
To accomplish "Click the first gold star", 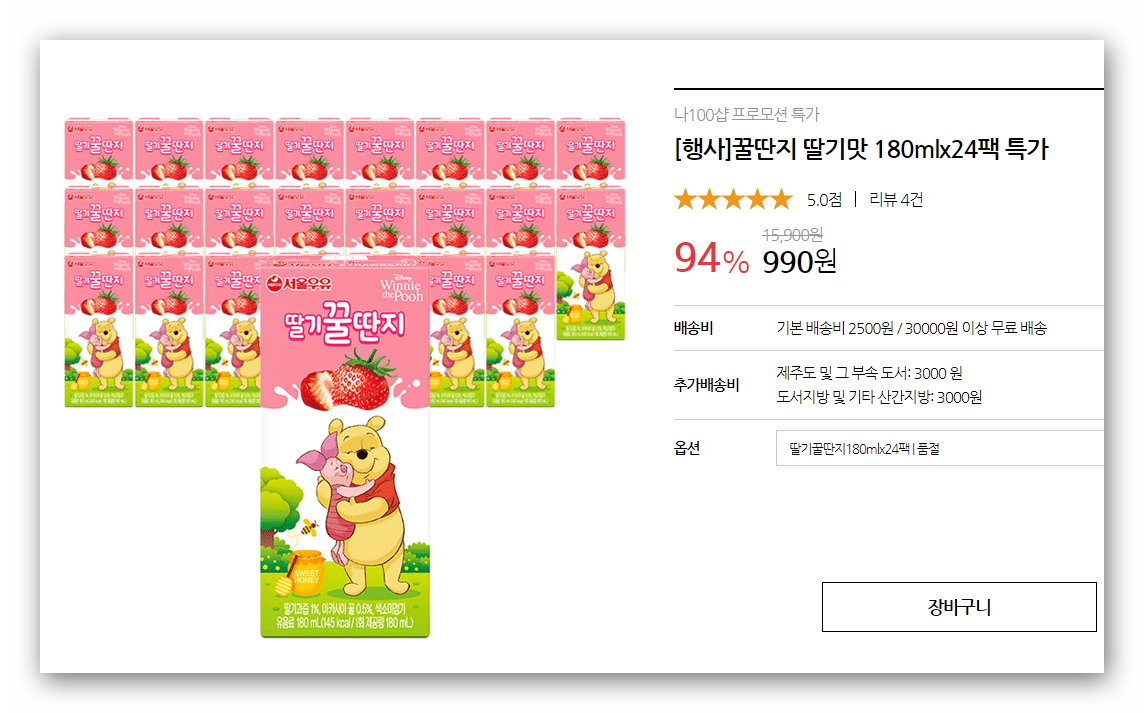I will pyautogui.click(x=686, y=199).
